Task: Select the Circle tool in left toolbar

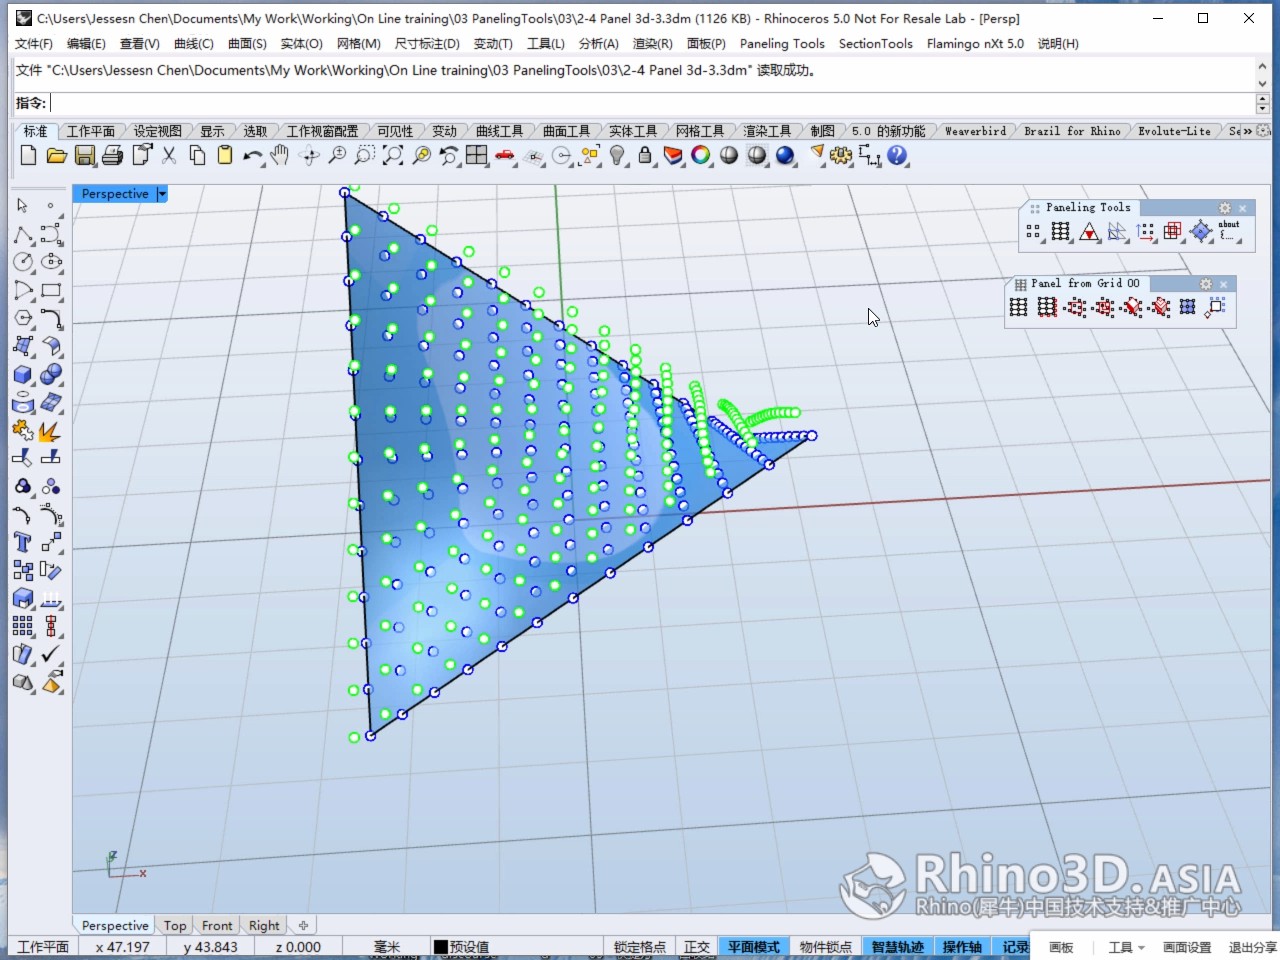Action: pyautogui.click(x=23, y=262)
